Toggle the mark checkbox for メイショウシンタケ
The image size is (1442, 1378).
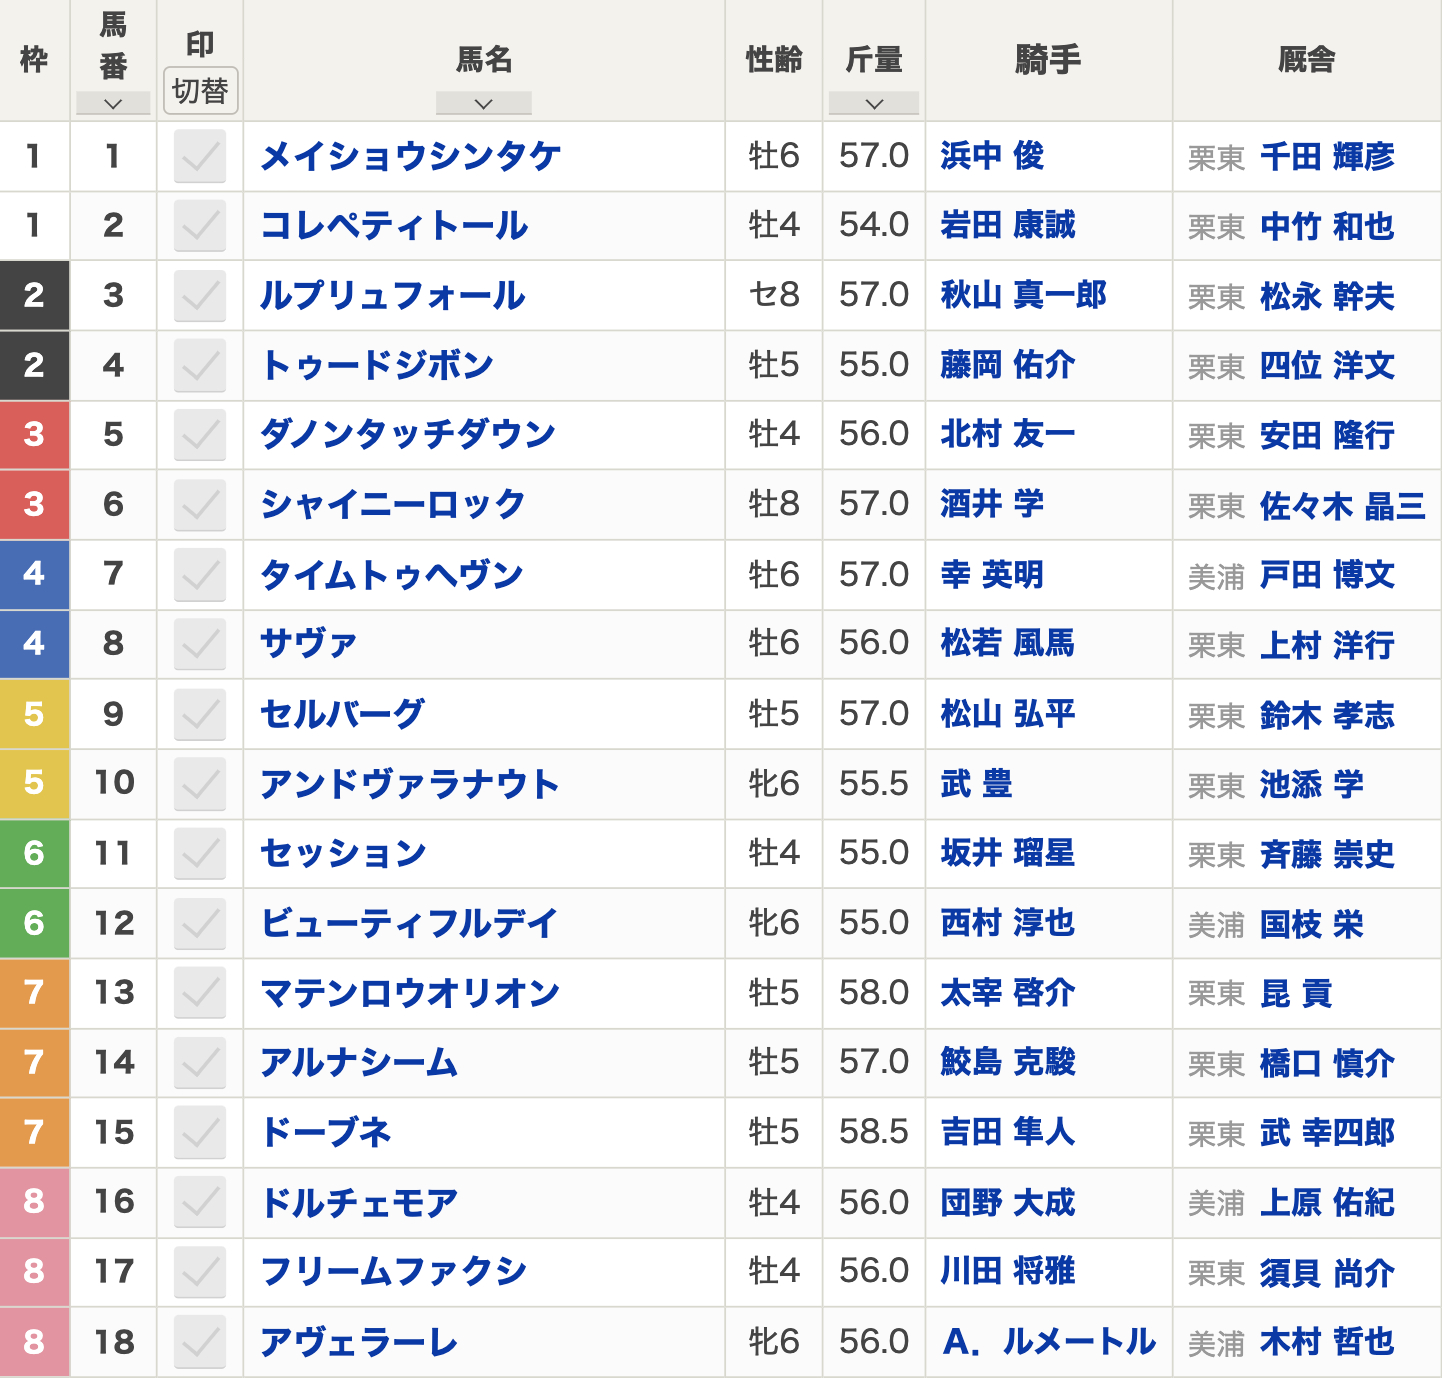tap(200, 157)
